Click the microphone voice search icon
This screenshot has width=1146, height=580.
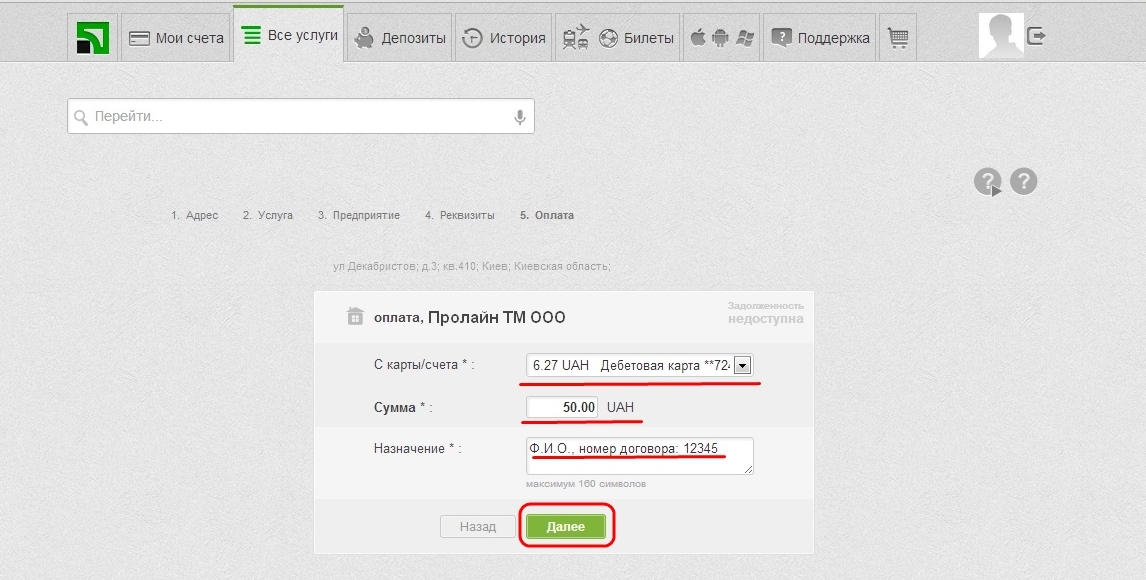(520, 117)
